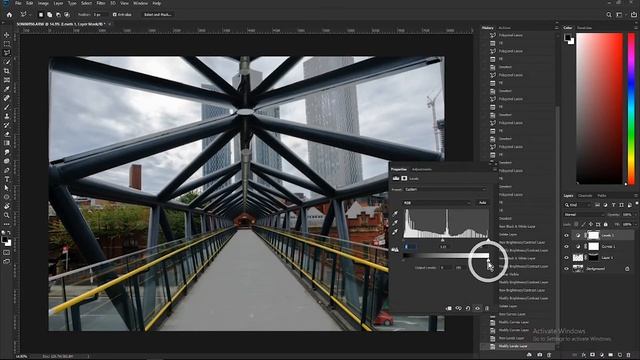The width and height of the screenshot is (640, 360).
Task: Hide the Background layer
Action: pyautogui.click(x=566, y=269)
